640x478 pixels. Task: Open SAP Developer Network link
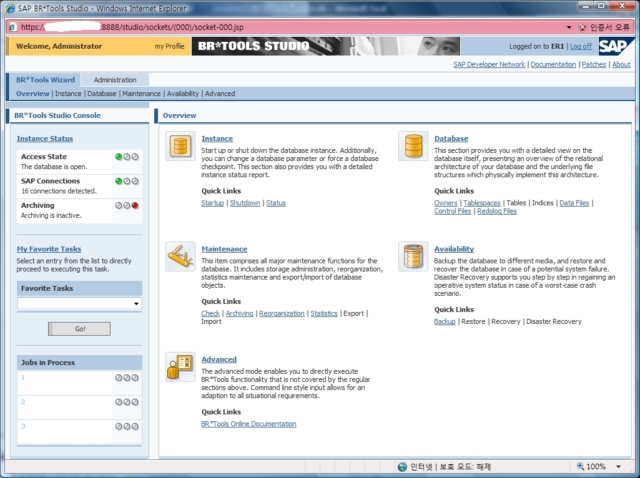tap(489, 64)
